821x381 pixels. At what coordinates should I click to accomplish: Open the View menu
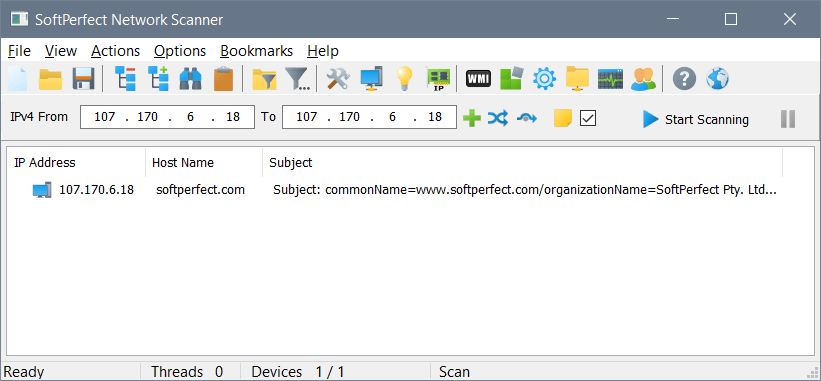(x=61, y=51)
